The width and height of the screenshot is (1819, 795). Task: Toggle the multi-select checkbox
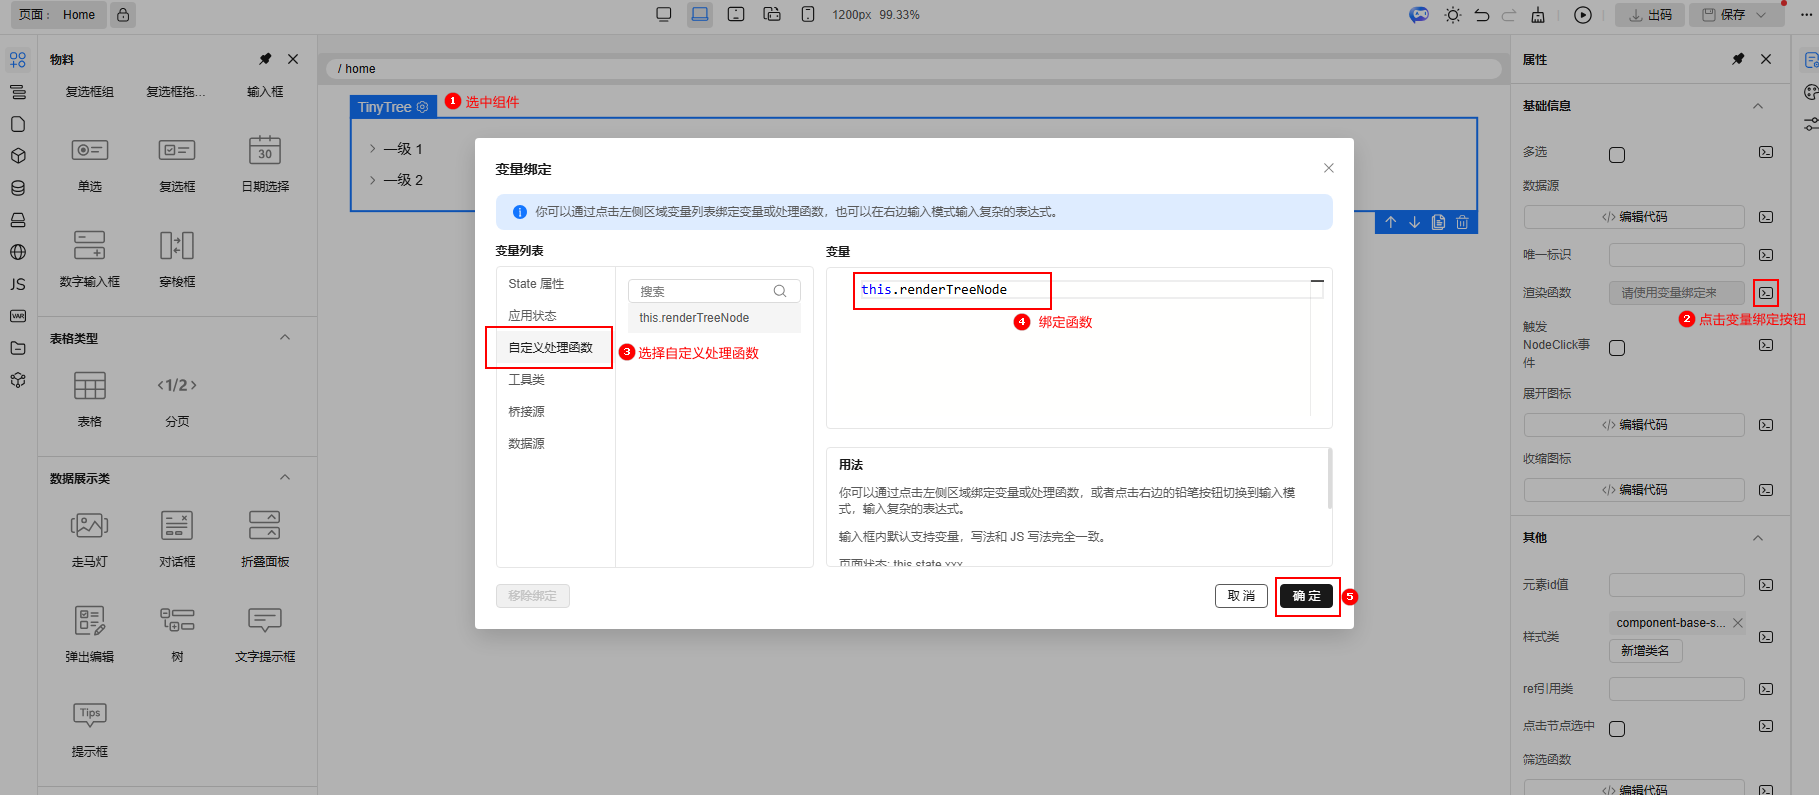click(1617, 155)
